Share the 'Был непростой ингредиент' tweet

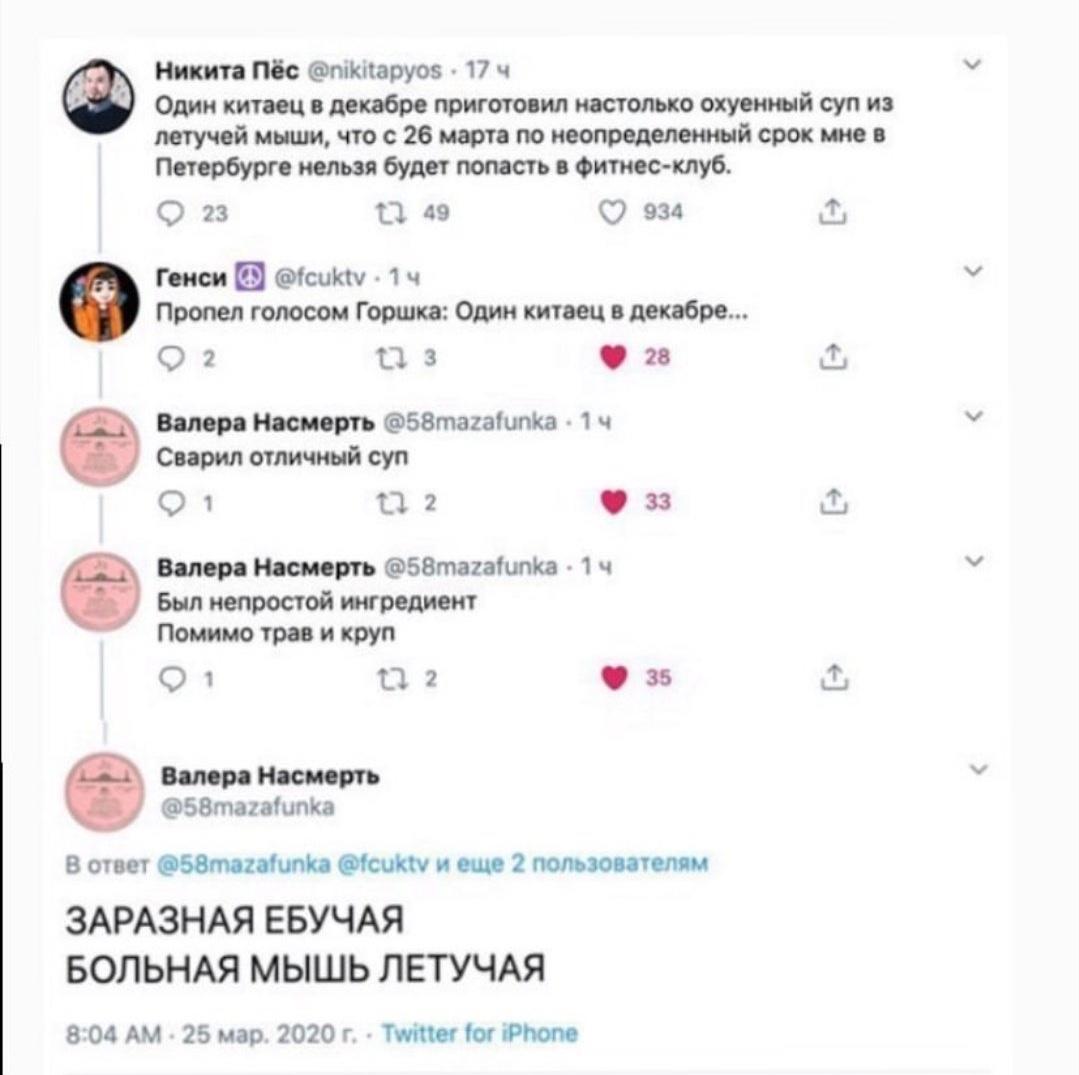tap(834, 677)
